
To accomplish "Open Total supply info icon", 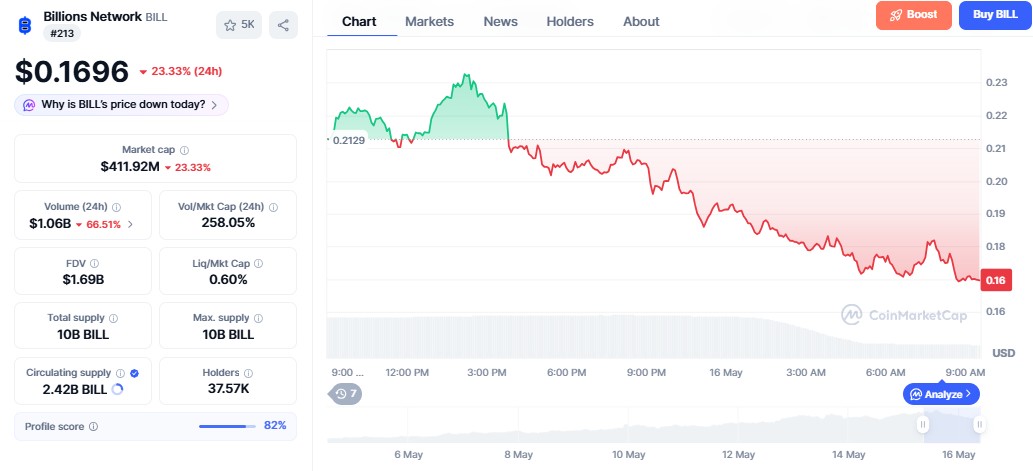I will pos(113,318).
